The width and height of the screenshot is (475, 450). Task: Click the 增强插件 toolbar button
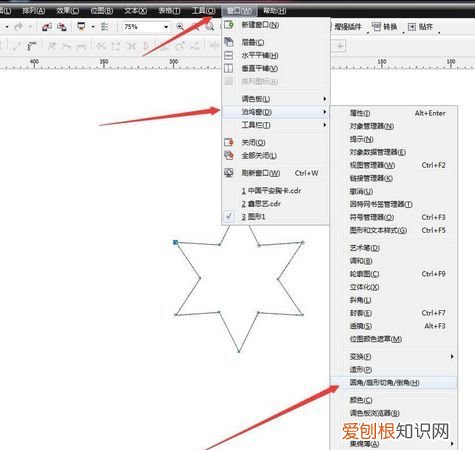point(348,27)
